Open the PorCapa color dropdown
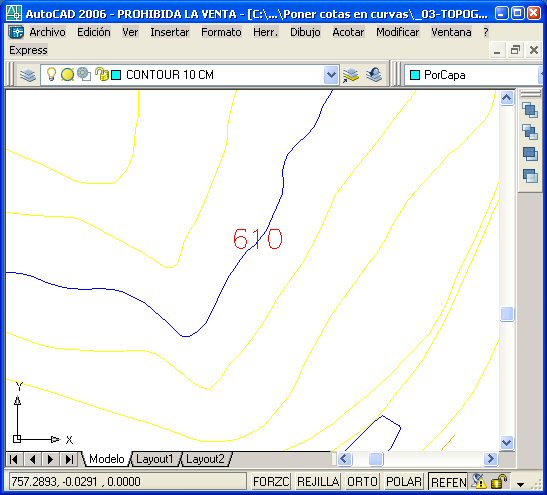This screenshot has width=547, height=495. click(x=474, y=75)
